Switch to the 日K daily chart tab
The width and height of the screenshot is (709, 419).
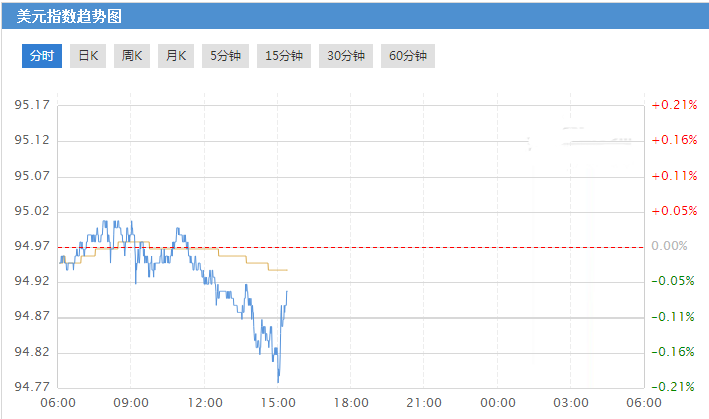click(89, 56)
